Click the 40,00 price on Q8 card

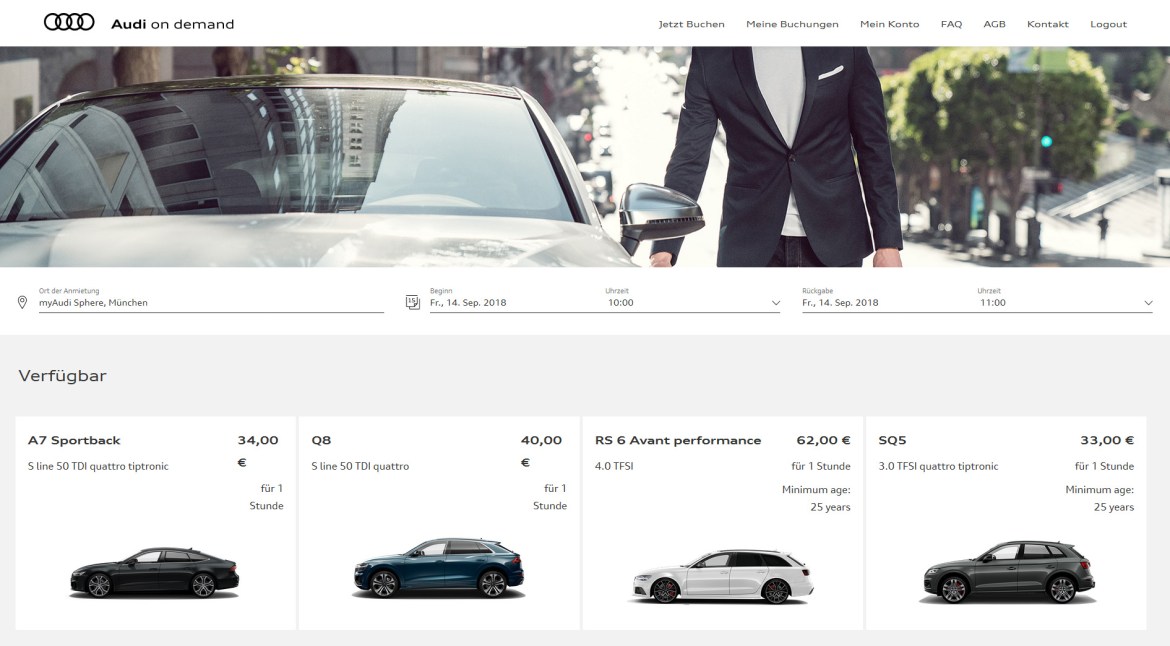pyautogui.click(x=542, y=440)
